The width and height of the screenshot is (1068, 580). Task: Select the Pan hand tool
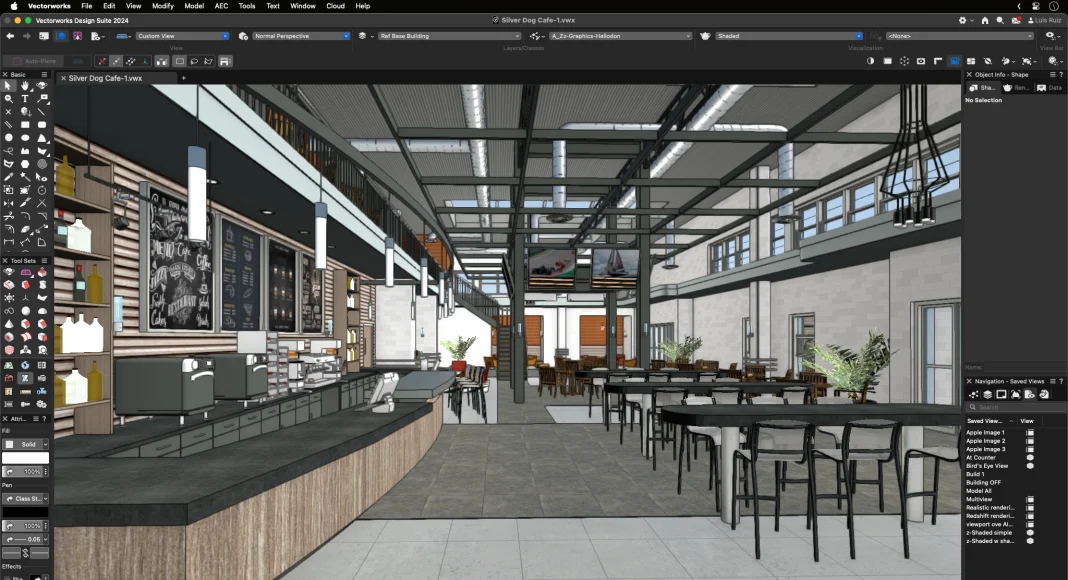[25, 86]
